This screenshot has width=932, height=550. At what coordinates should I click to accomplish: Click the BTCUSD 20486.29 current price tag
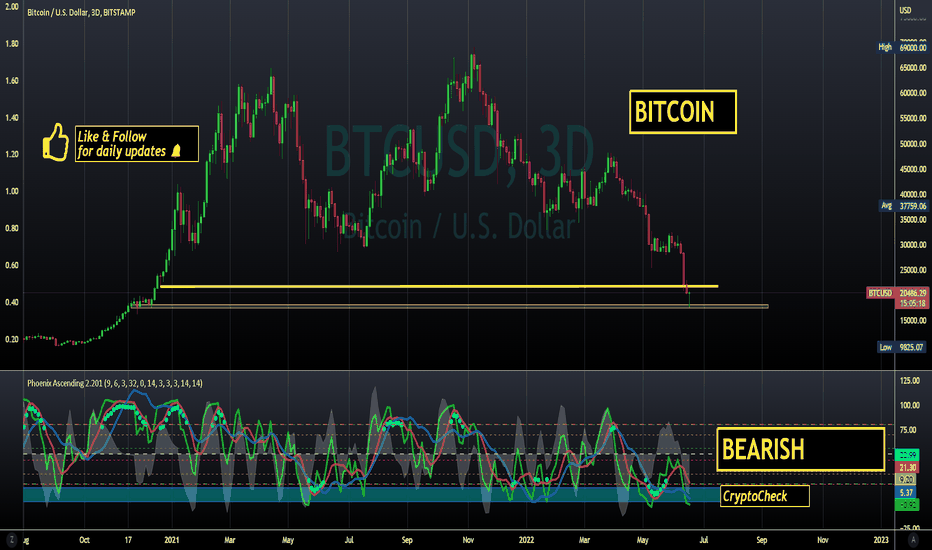click(897, 293)
